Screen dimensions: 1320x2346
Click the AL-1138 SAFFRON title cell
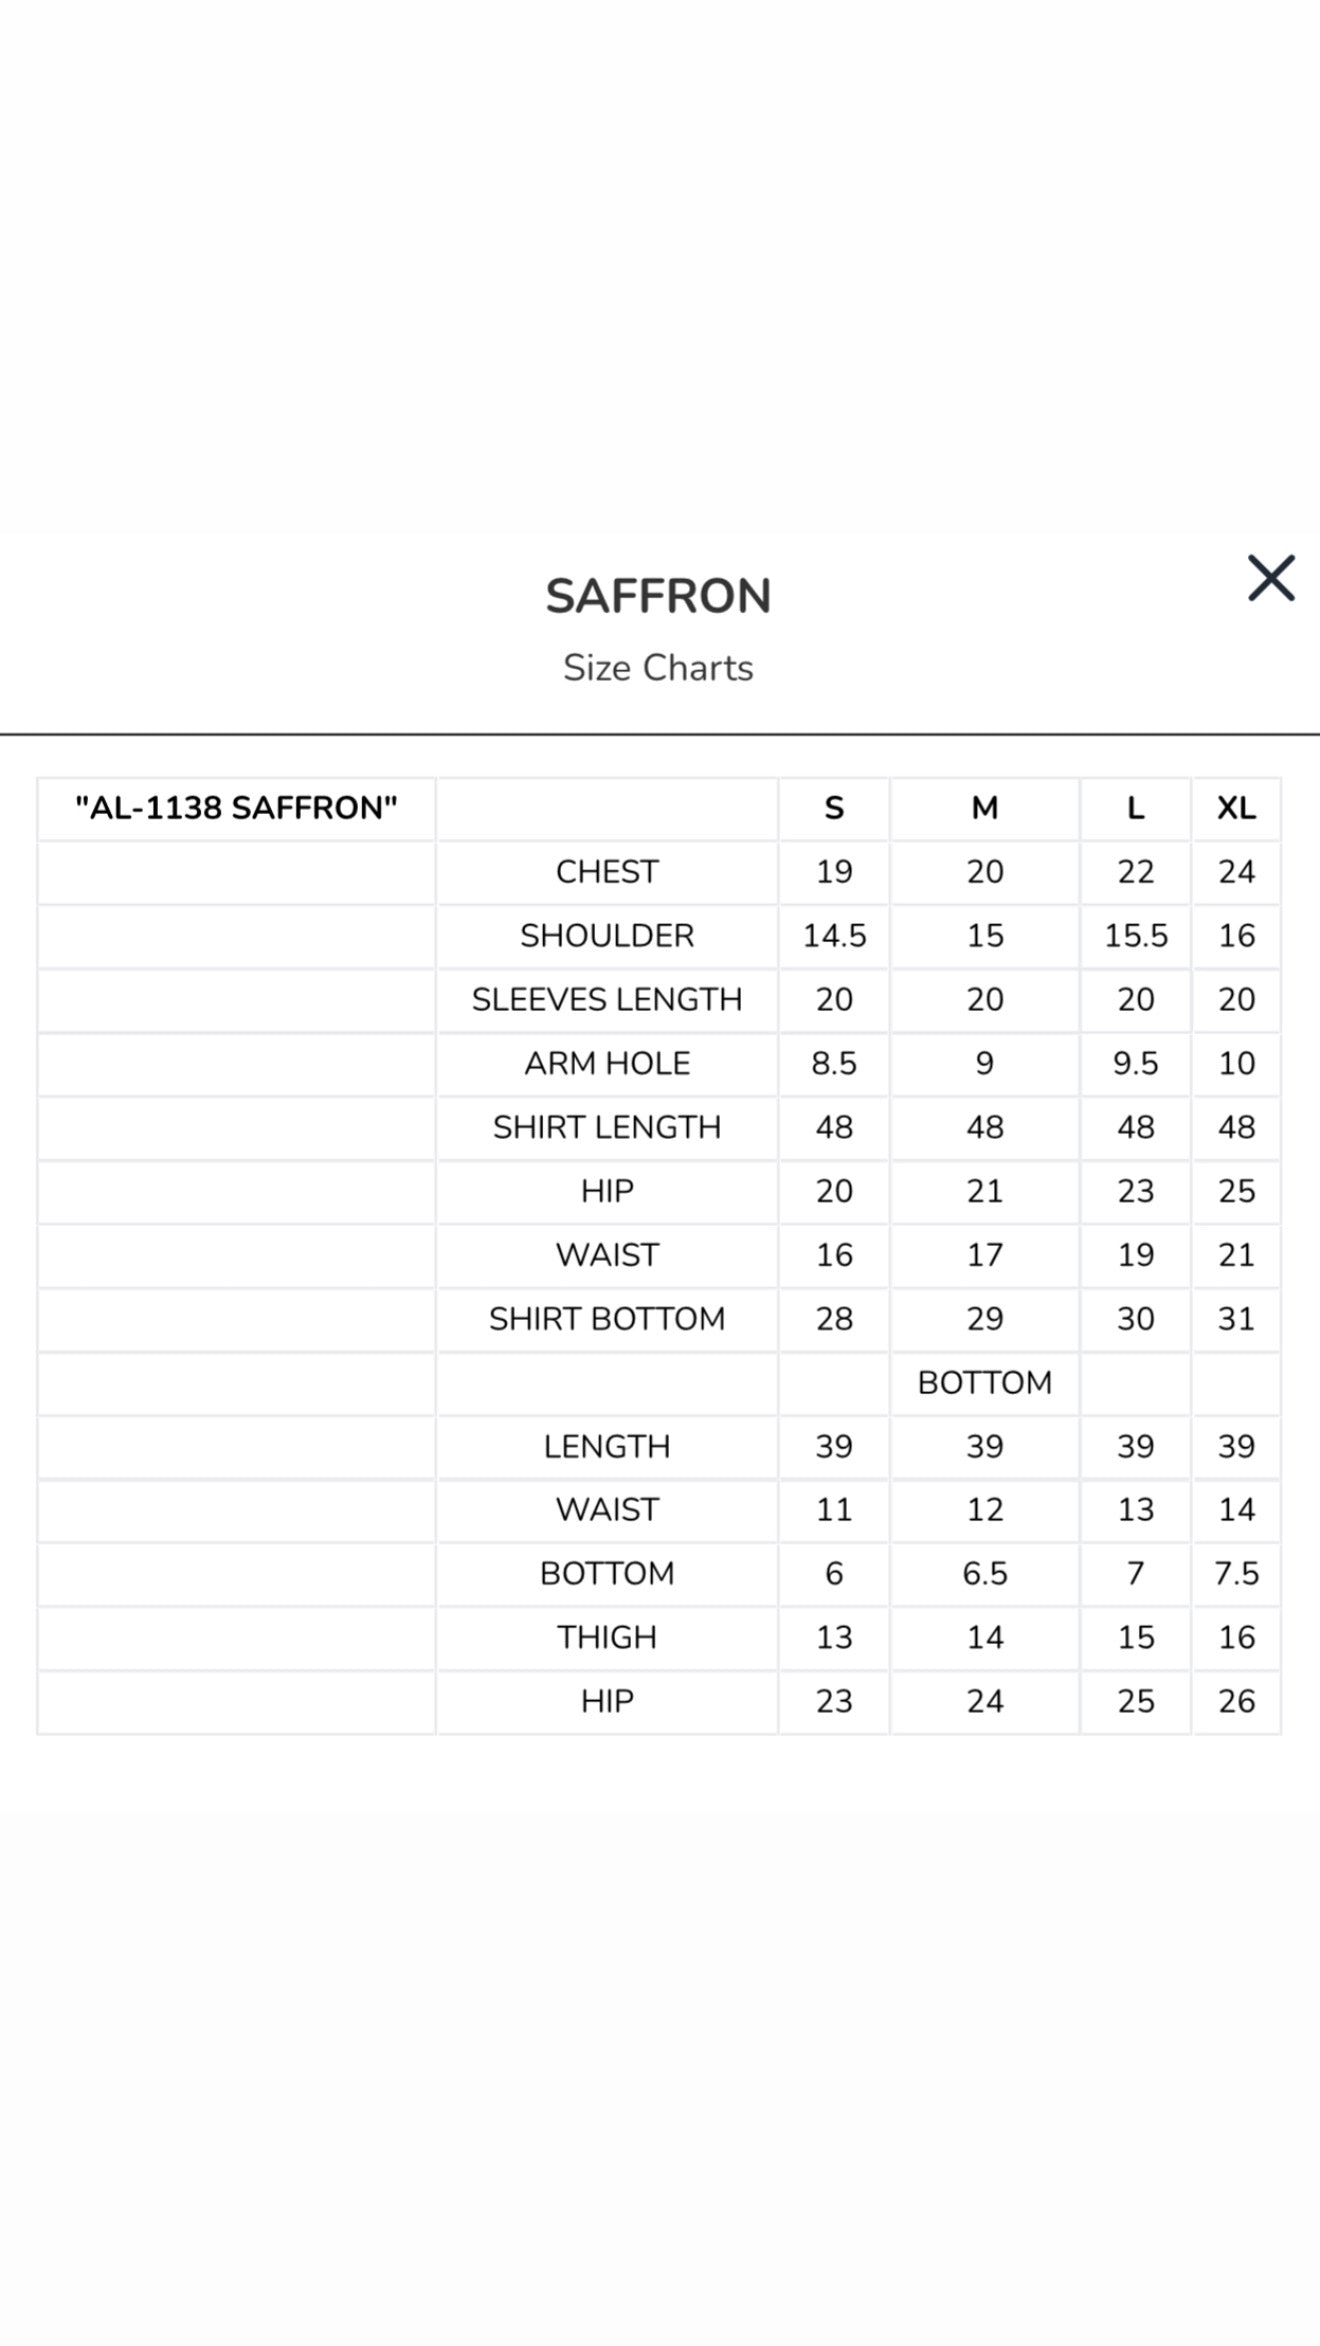point(235,808)
